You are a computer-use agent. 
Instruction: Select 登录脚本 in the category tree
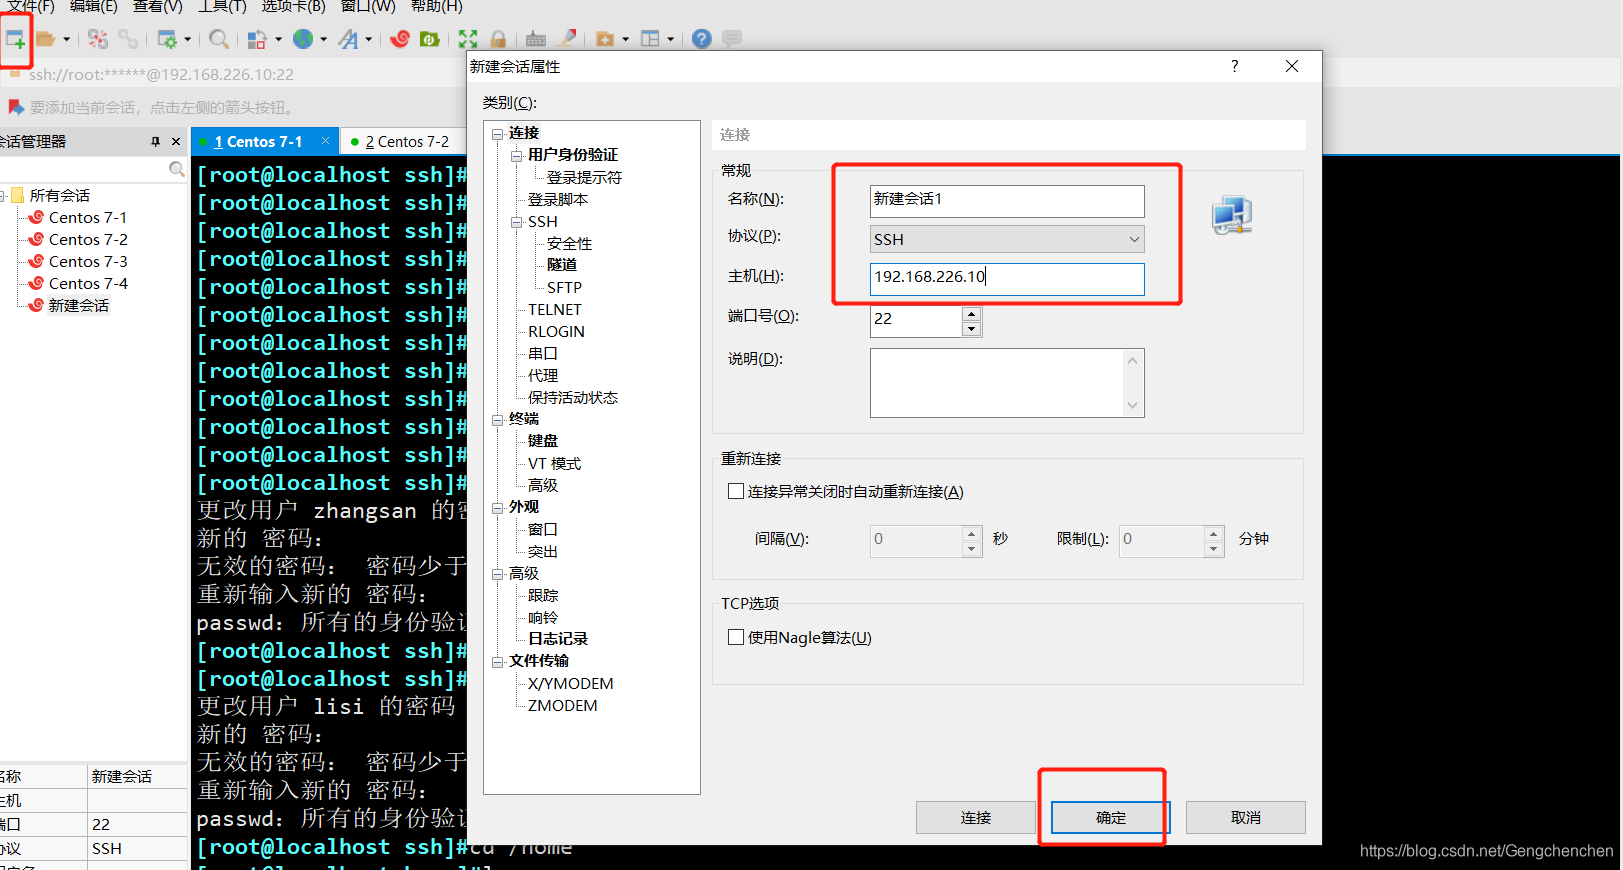pyautogui.click(x=558, y=200)
